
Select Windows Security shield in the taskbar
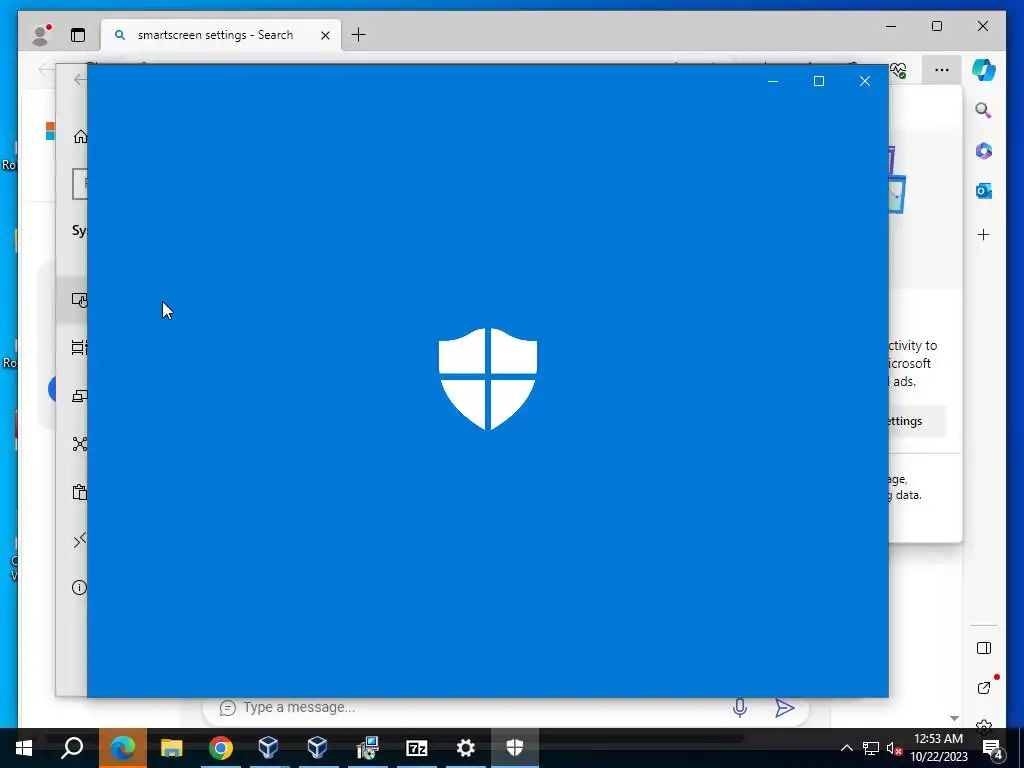pos(515,748)
